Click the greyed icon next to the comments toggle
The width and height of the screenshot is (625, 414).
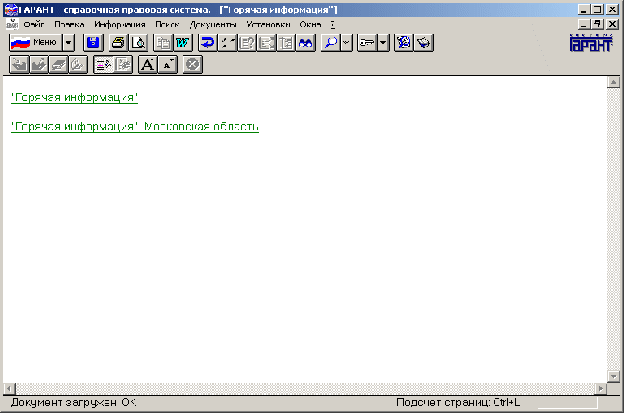pos(123,65)
